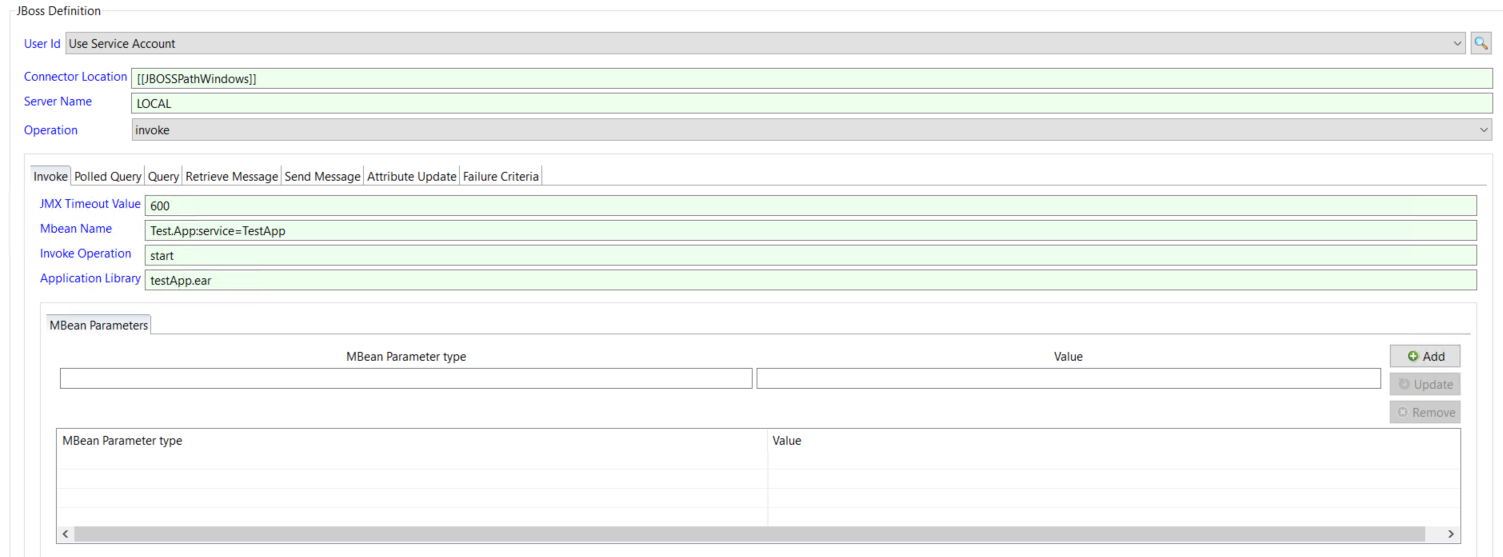Click the Value table column header
The image size is (1503, 557).
[1114, 440]
